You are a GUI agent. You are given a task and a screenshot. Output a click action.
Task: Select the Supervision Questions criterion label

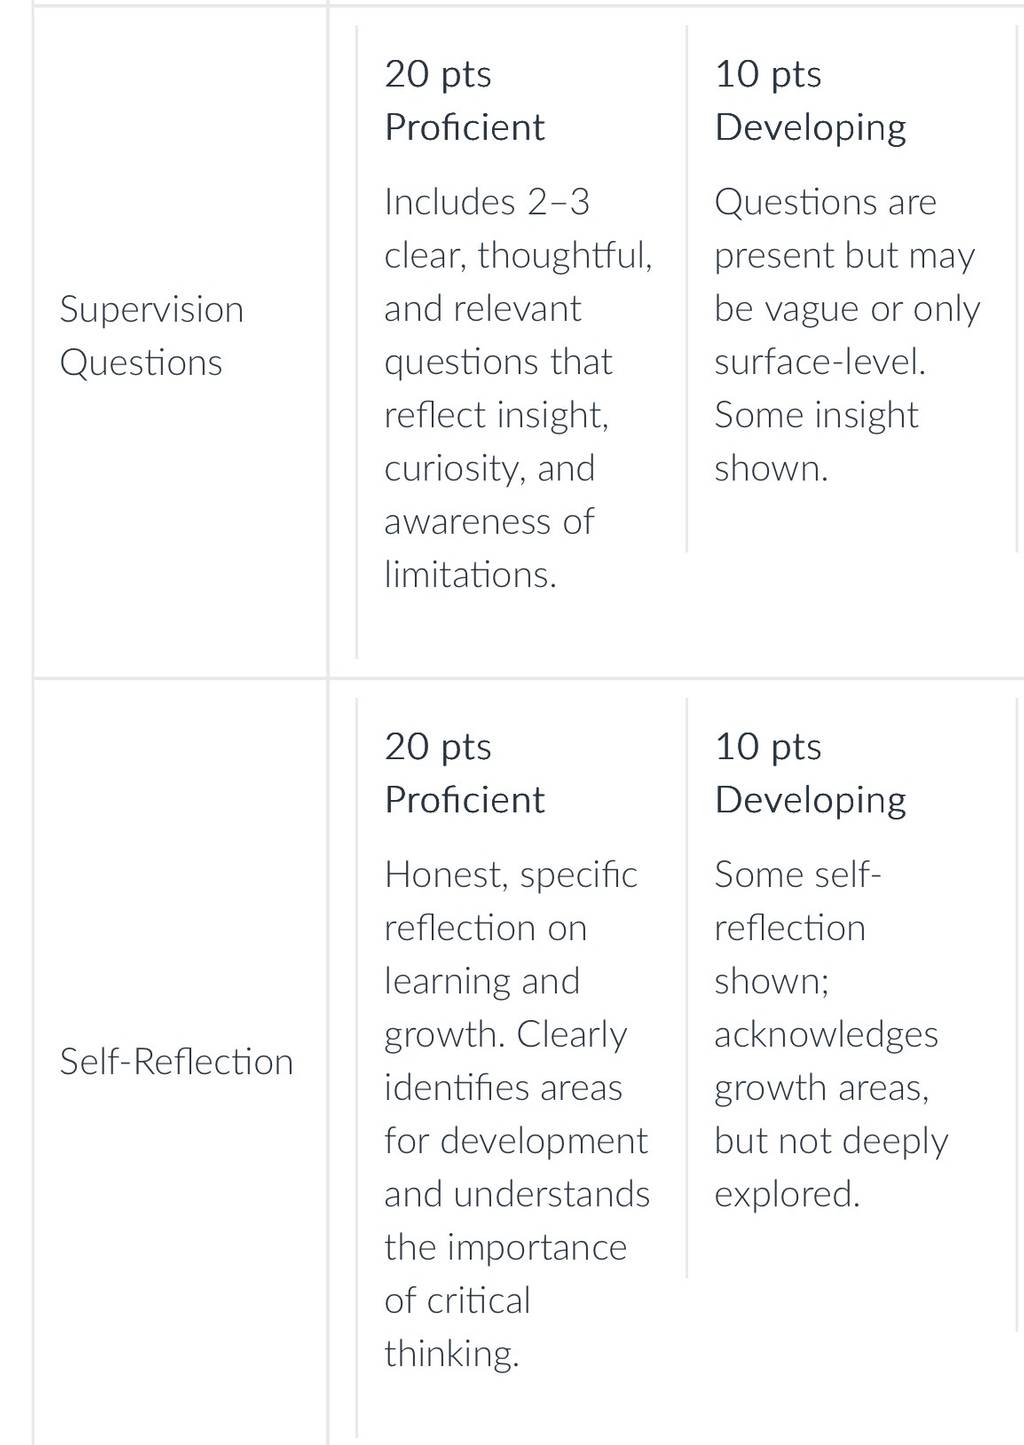pyautogui.click(x=151, y=336)
